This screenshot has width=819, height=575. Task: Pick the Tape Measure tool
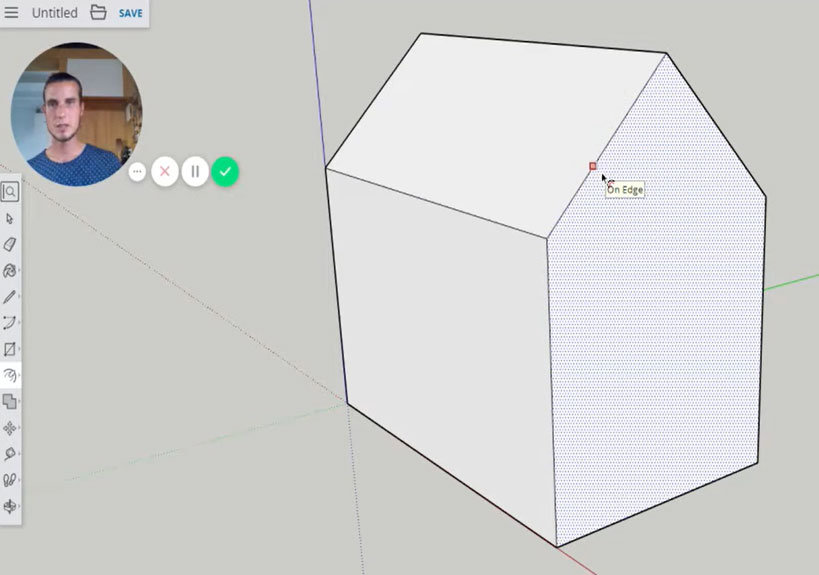[x=10, y=454]
